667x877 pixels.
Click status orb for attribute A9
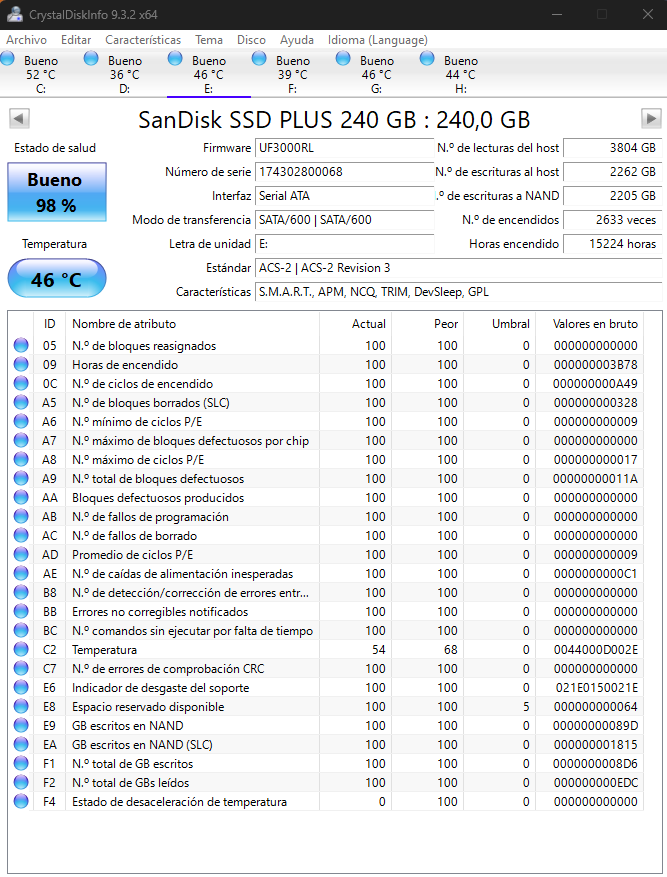(21, 478)
